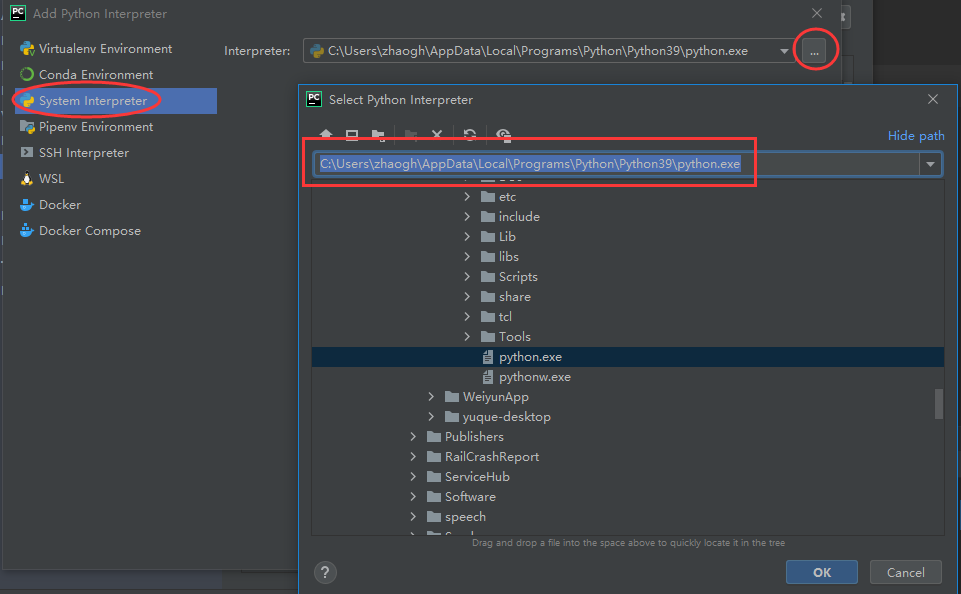The image size is (961, 594).
Task: Select the pythonw.exe file name
Action: pos(534,377)
